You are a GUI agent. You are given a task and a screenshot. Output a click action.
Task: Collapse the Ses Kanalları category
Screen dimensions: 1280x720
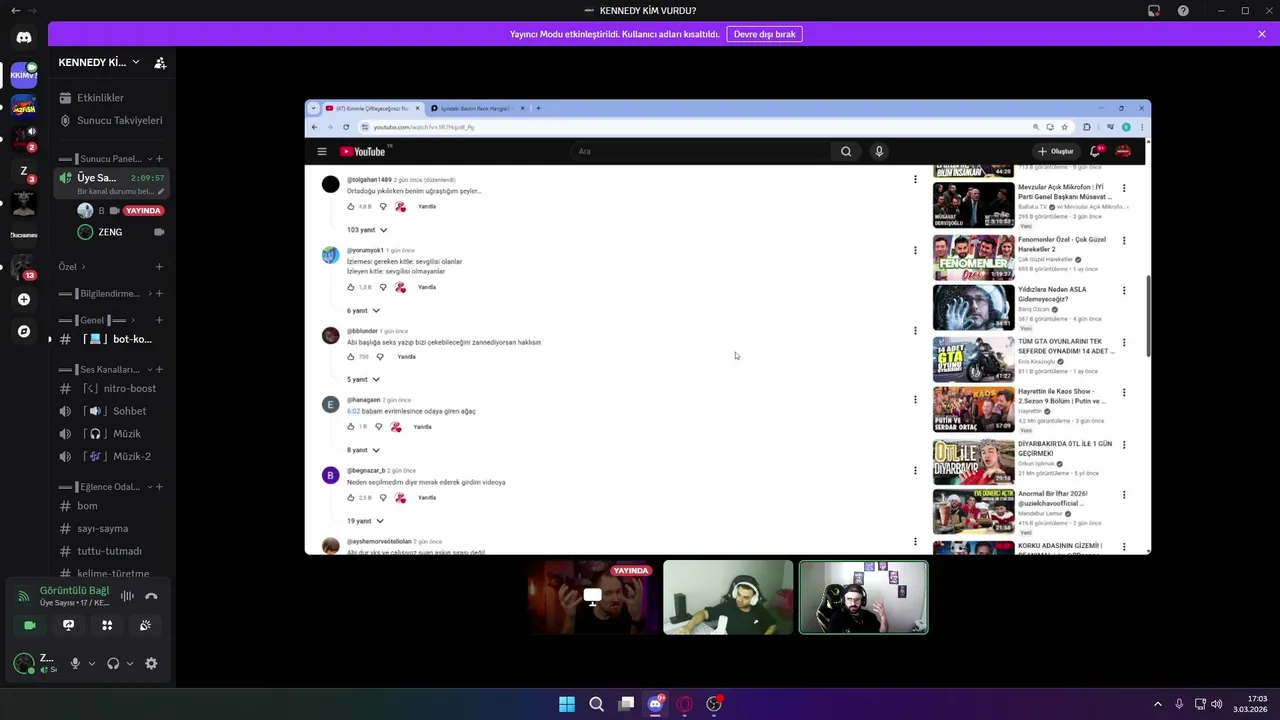(107, 369)
